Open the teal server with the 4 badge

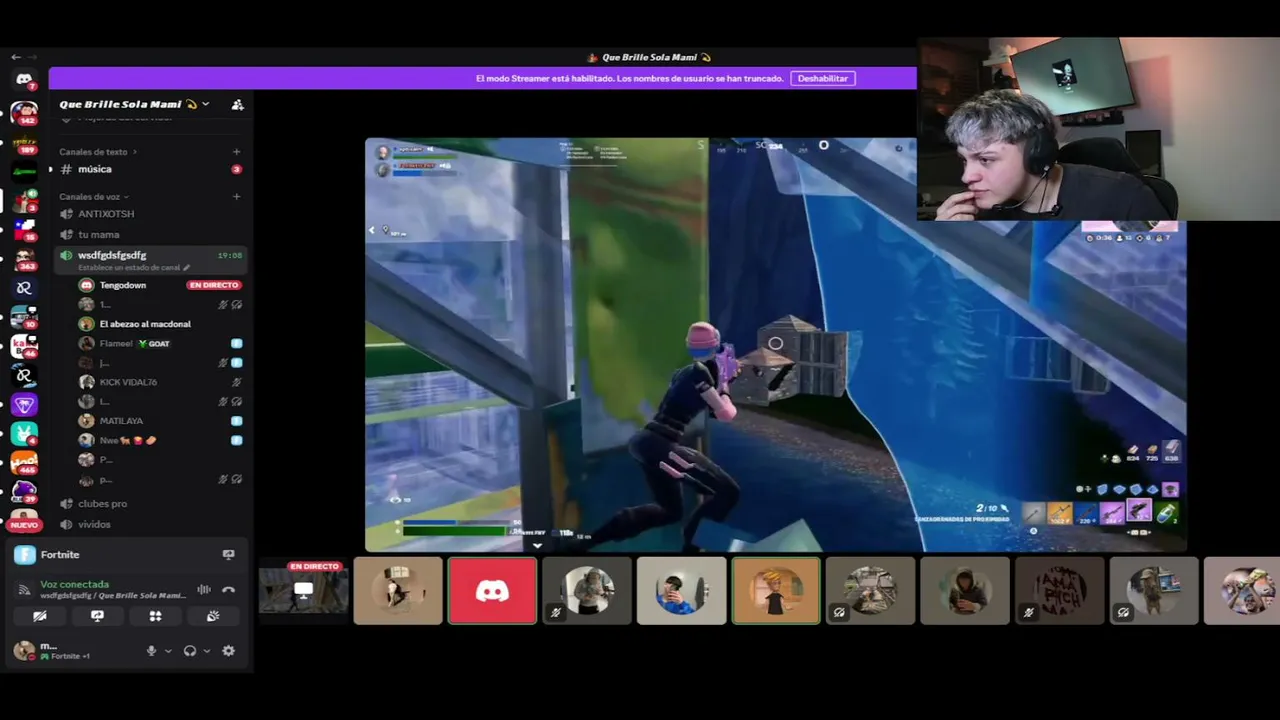24,433
